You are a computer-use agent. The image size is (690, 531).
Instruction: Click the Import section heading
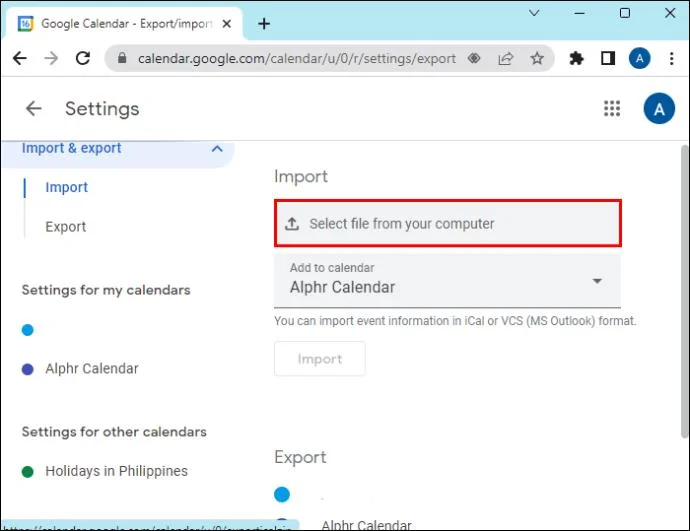pos(301,177)
